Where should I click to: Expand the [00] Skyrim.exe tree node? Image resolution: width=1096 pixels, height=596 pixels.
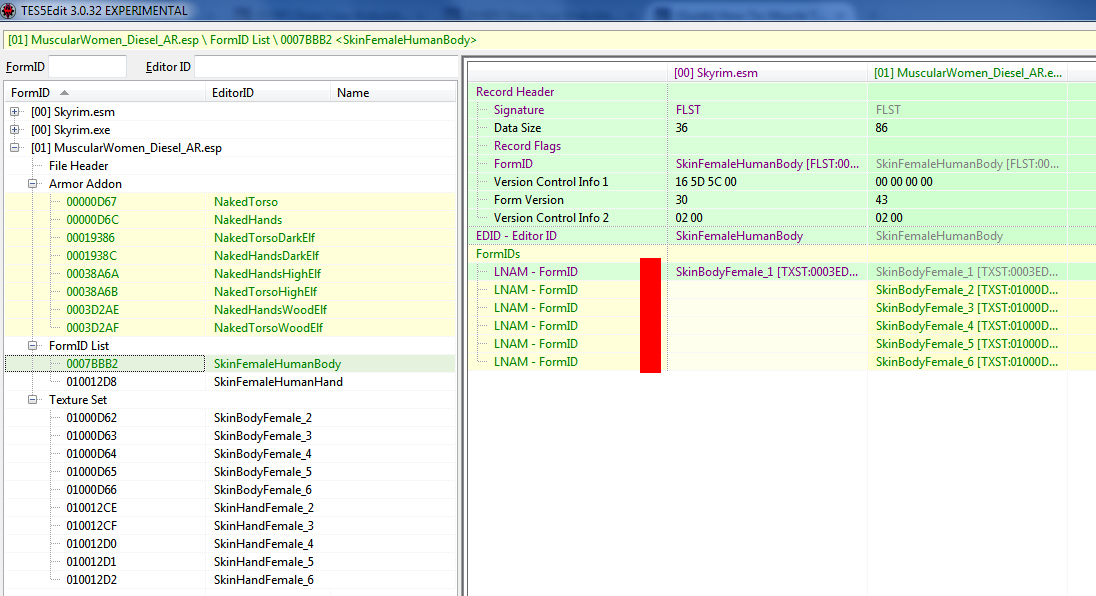[x=15, y=130]
